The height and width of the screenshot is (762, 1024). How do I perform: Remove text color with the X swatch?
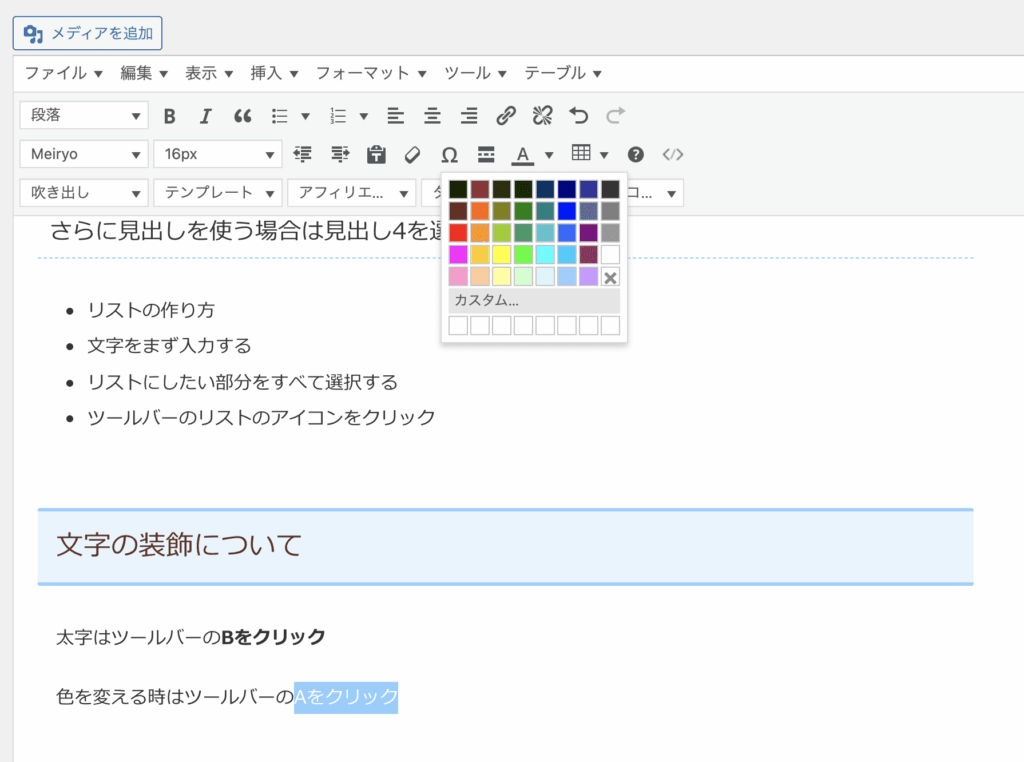coord(610,277)
